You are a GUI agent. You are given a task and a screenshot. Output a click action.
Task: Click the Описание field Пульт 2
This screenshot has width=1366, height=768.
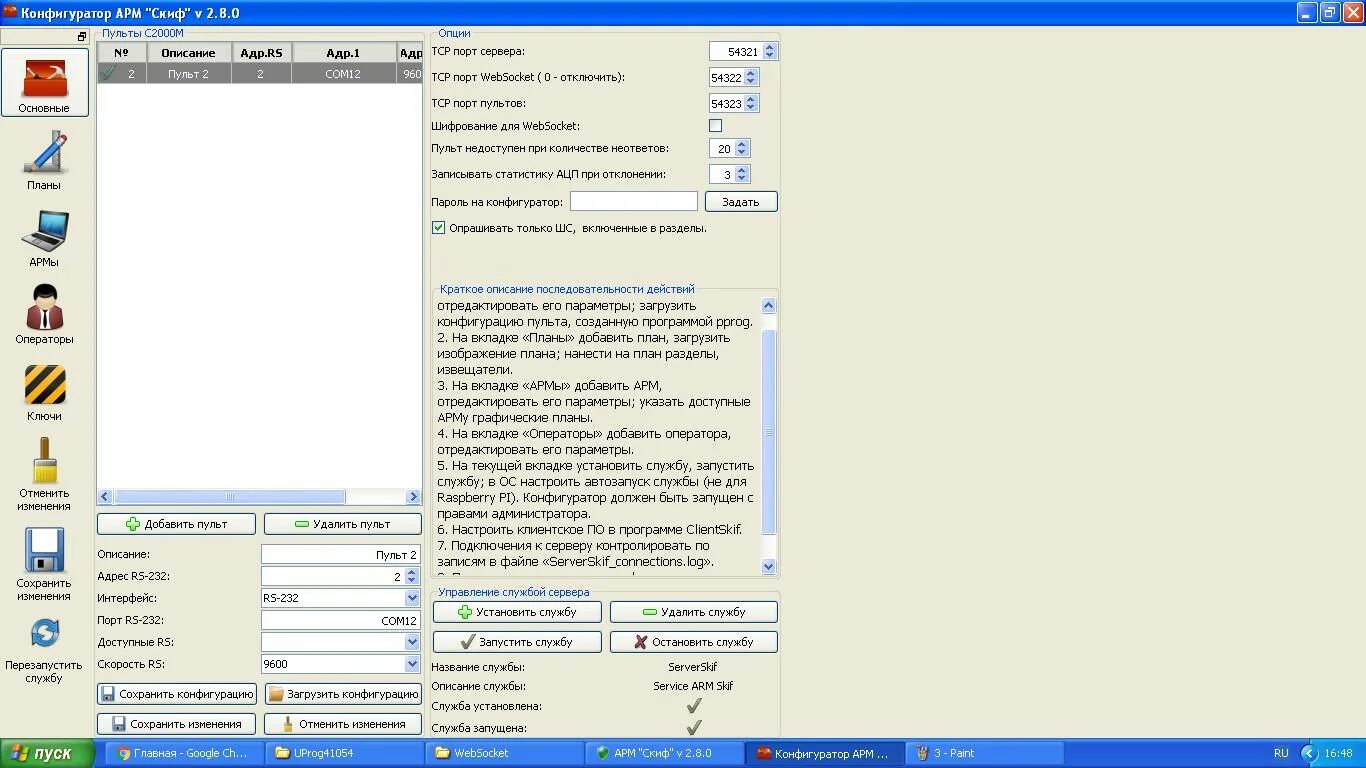pyautogui.click(x=340, y=555)
